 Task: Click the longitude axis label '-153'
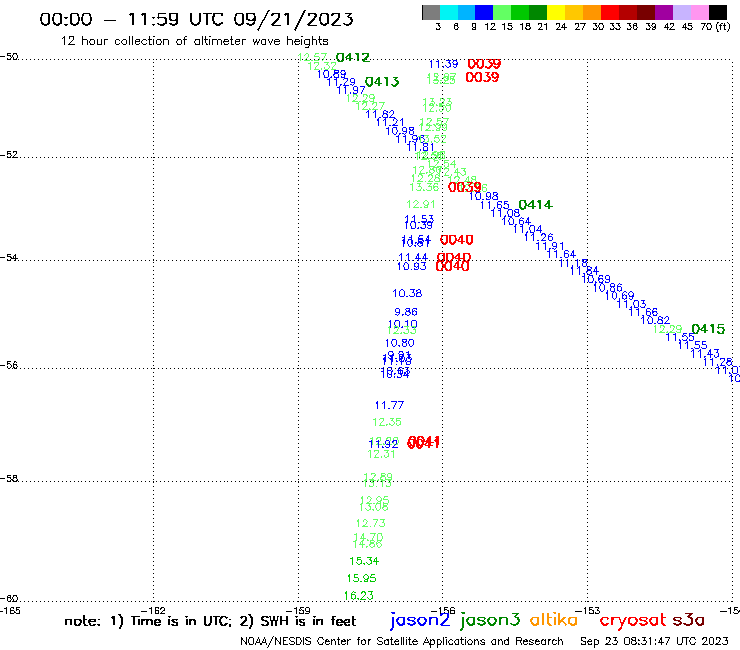[x=588, y=610]
